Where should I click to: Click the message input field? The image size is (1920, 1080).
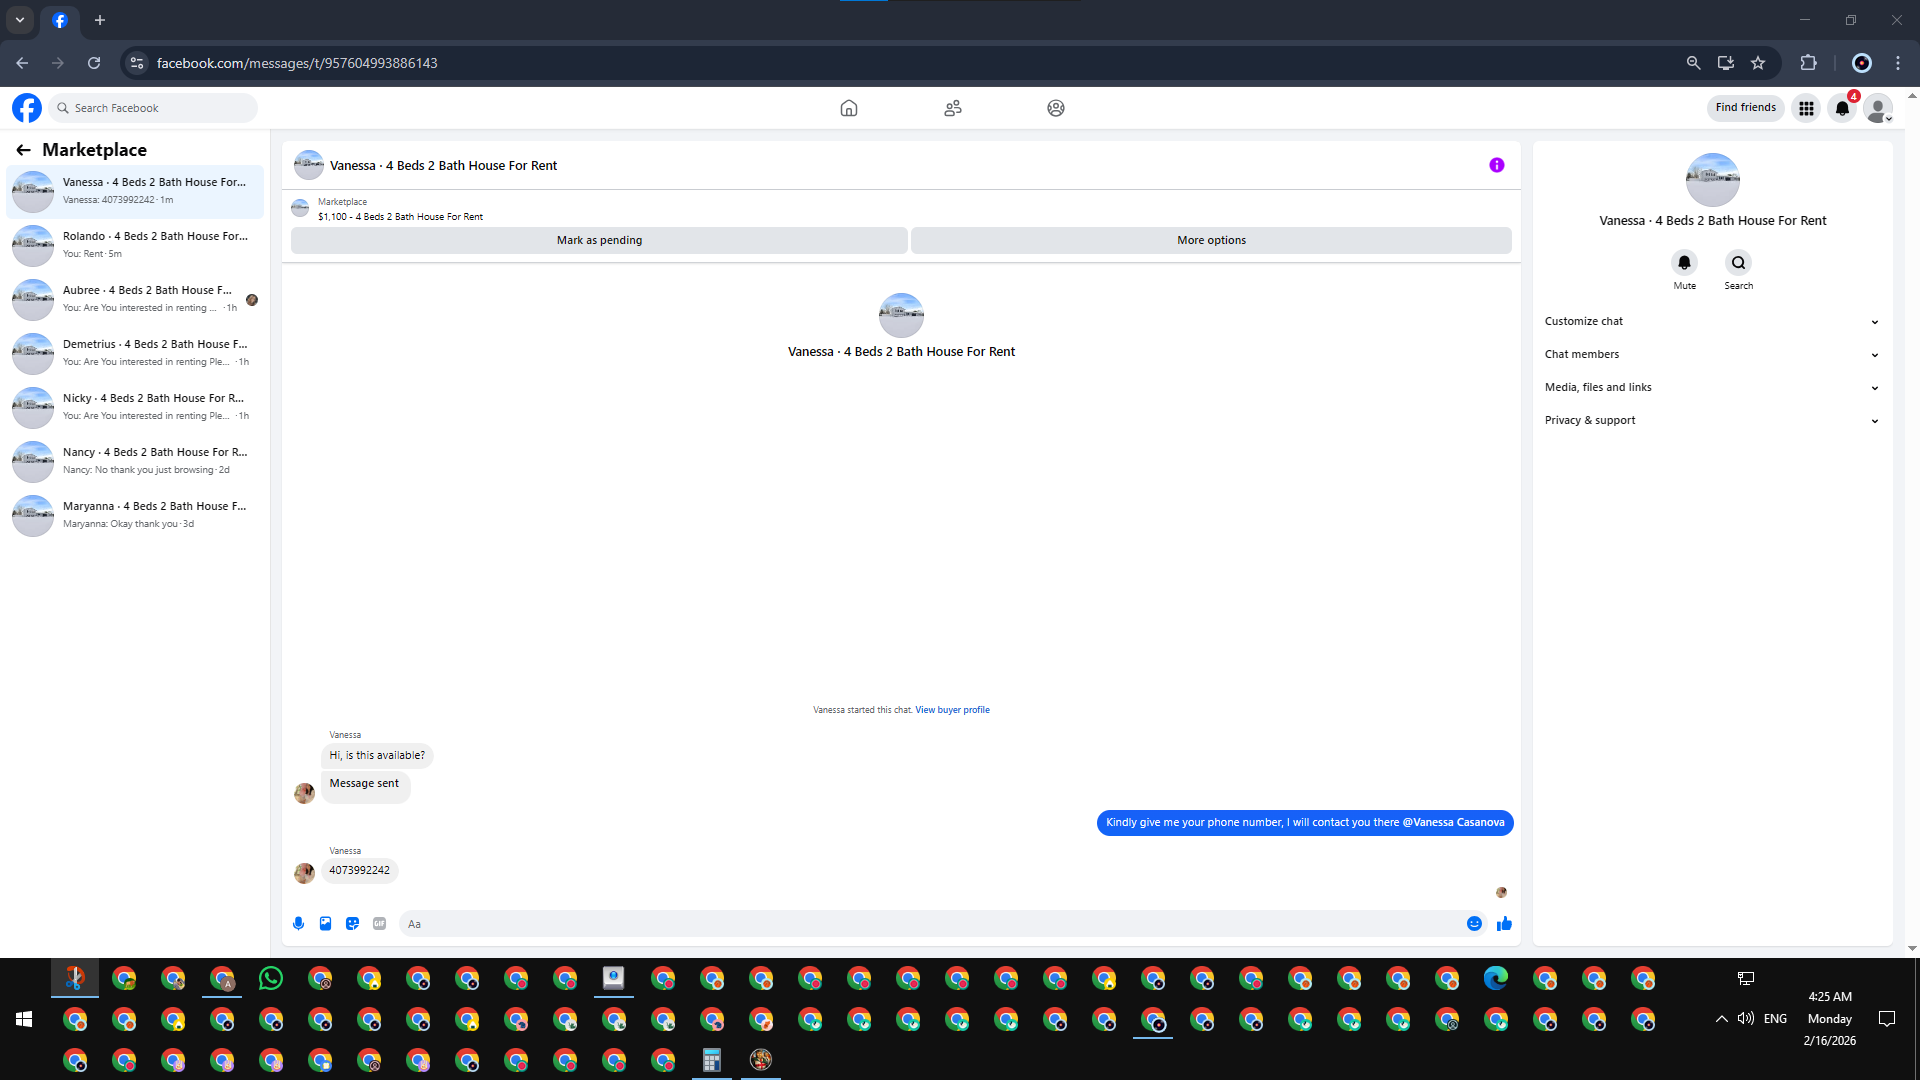[x=930, y=924]
